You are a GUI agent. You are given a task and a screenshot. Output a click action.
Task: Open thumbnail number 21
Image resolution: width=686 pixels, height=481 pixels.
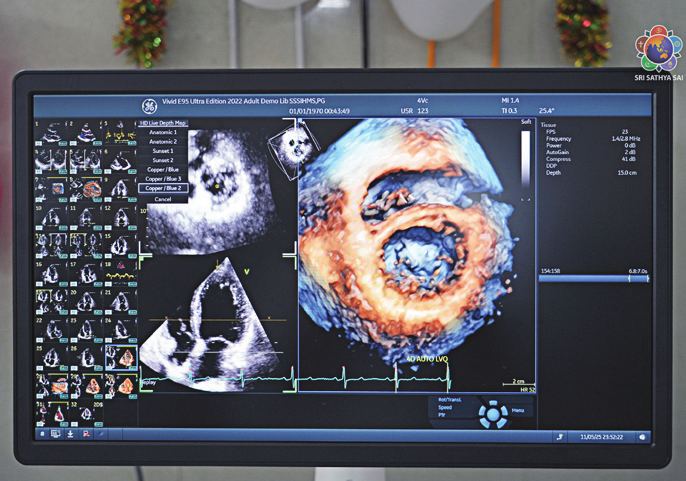pos(121,302)
